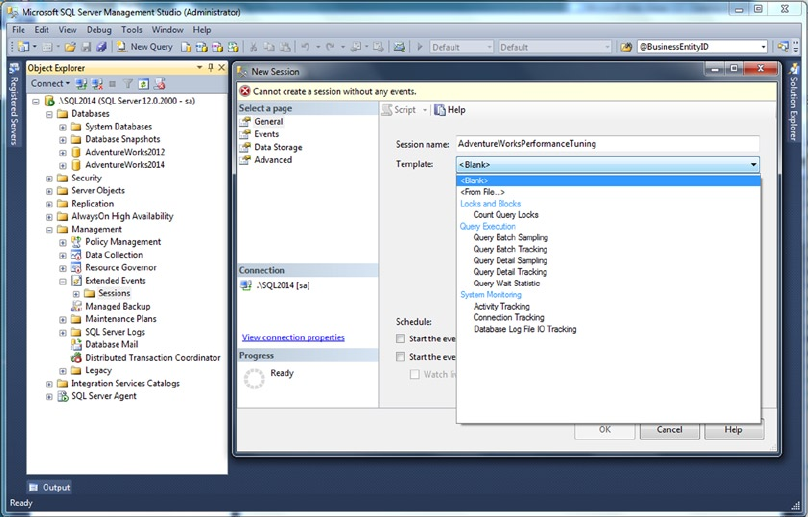Open the Edit menu
Image resolution: width=808 pixels, height=517 pixels.
tap(42, 30)
